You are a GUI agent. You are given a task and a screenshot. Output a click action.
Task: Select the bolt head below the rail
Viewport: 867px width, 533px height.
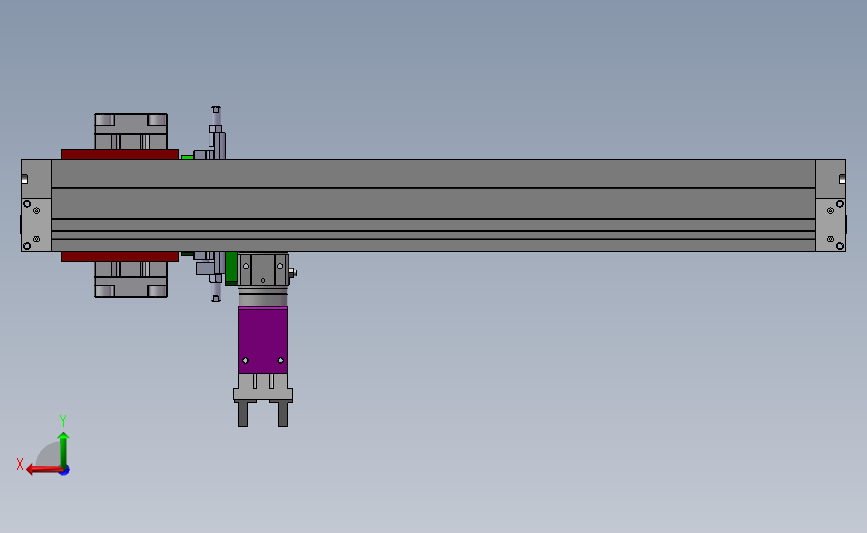(x=216, y=299)
